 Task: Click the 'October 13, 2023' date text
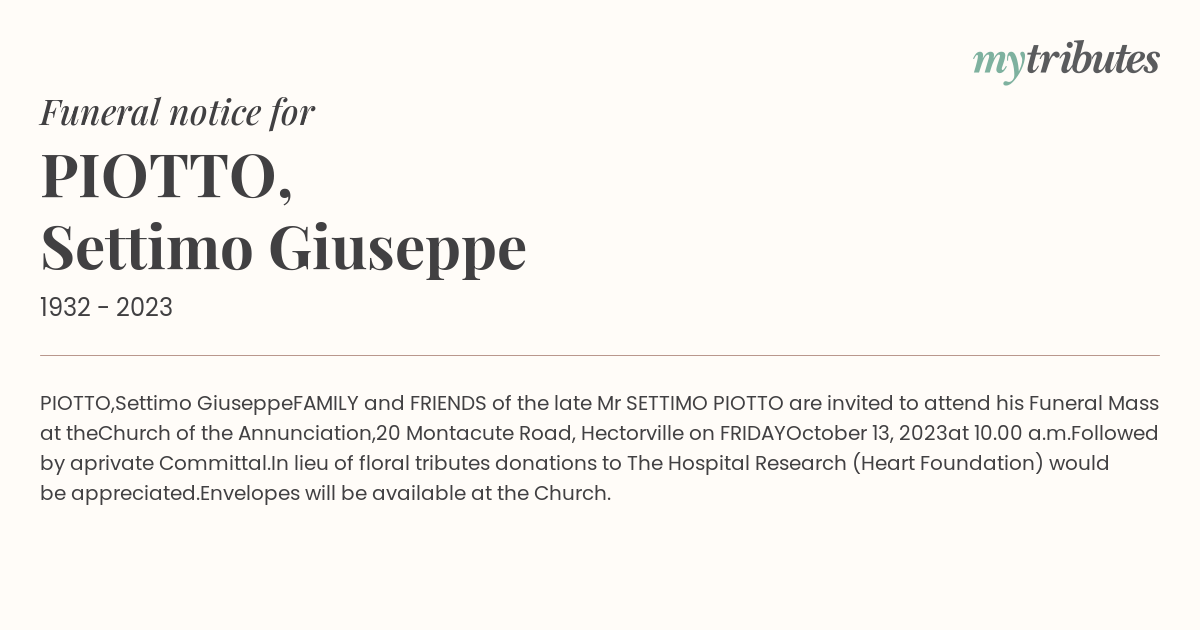867,434
